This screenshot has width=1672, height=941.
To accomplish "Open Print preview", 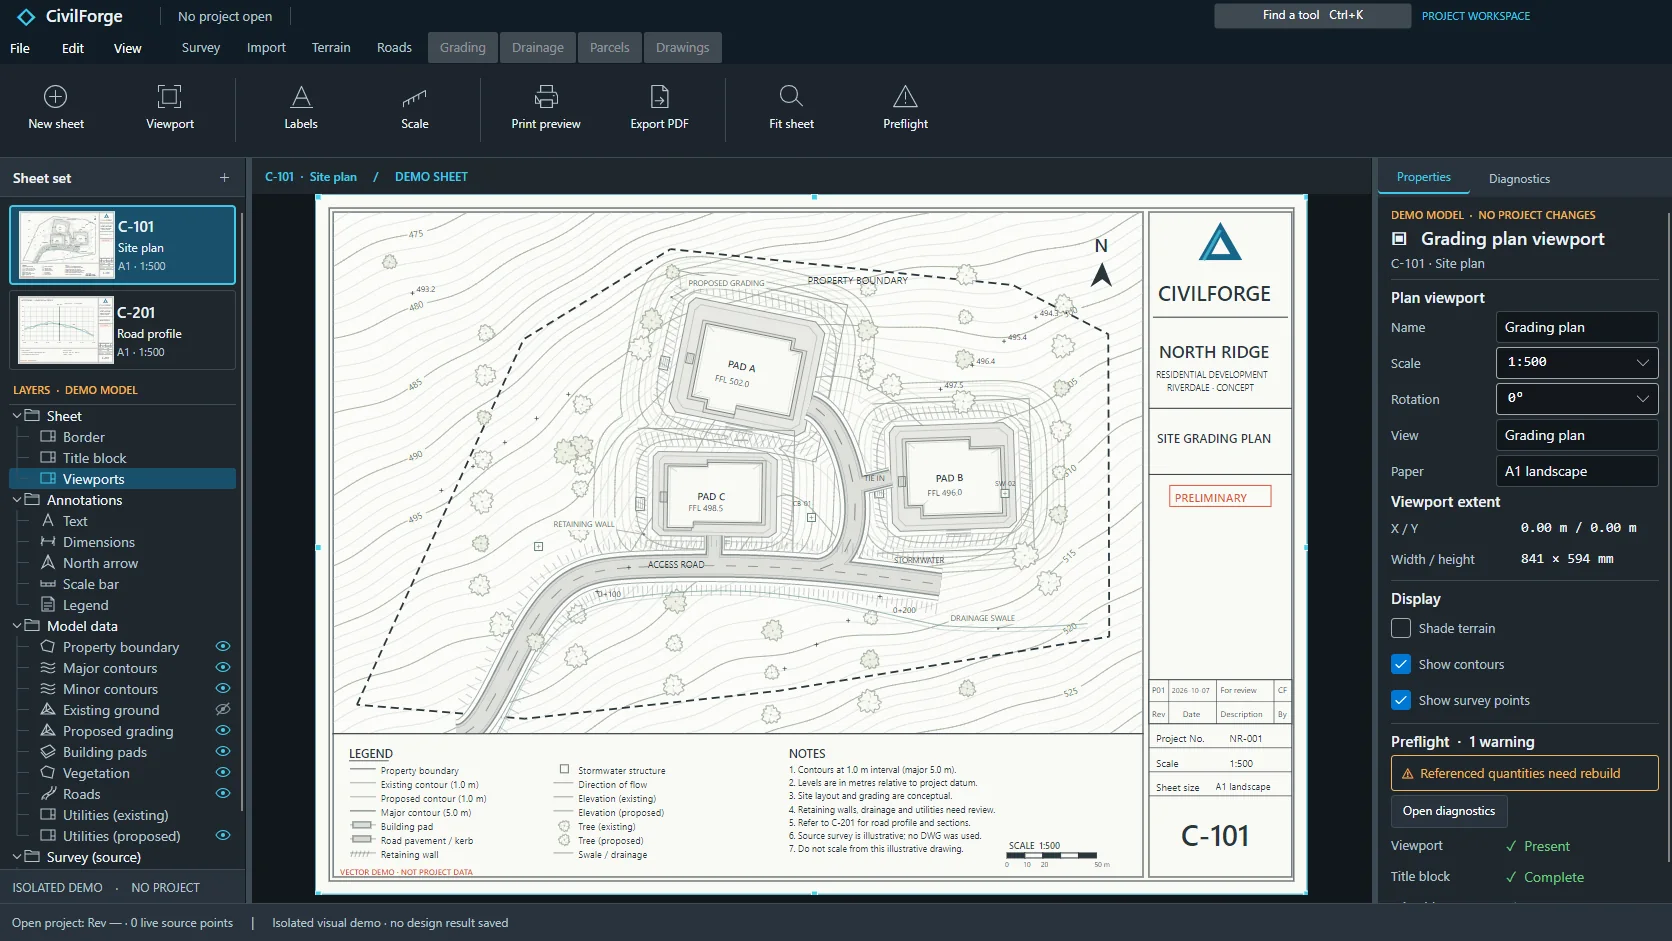I will click(x=546, y=108).
